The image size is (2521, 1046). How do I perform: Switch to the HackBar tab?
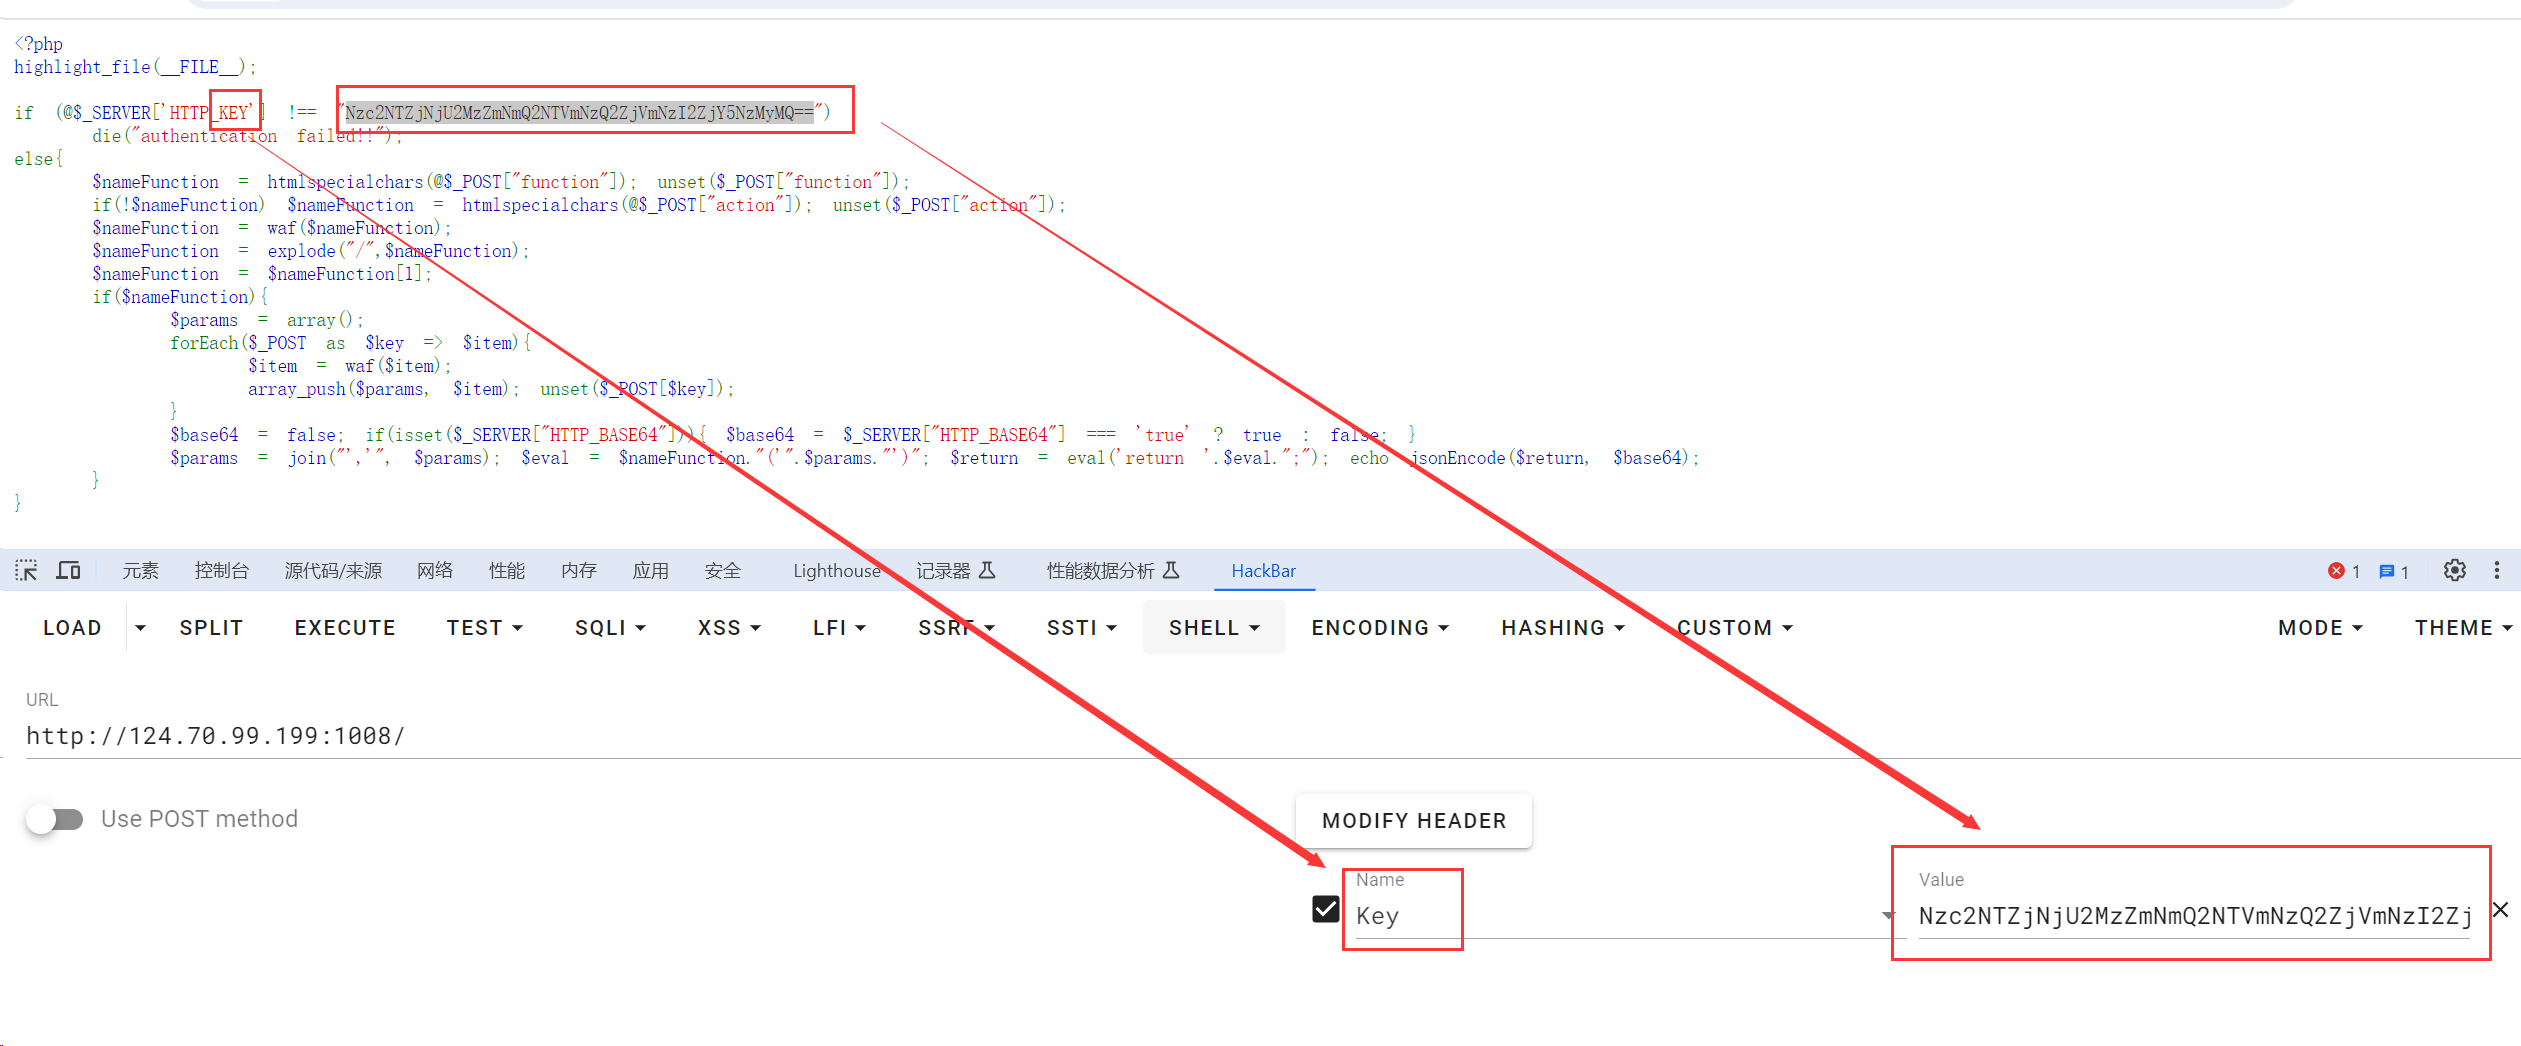[1263, 570]
